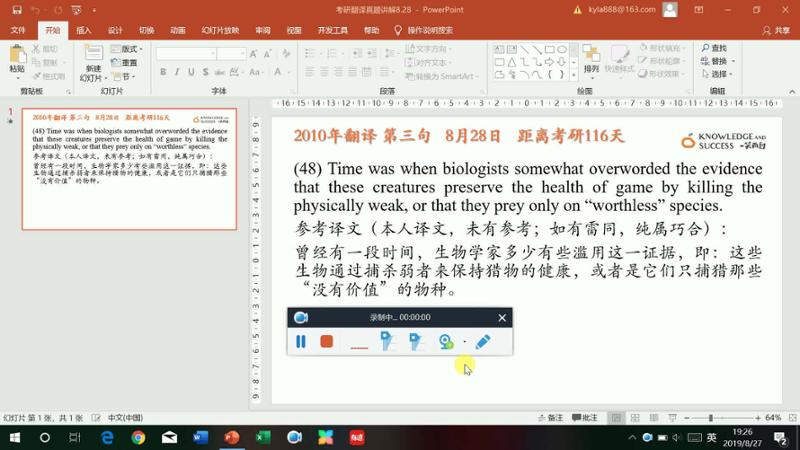
Task: Switch to the 幻灯片放映 (Slide Show) tab
Action: (220, 30)
